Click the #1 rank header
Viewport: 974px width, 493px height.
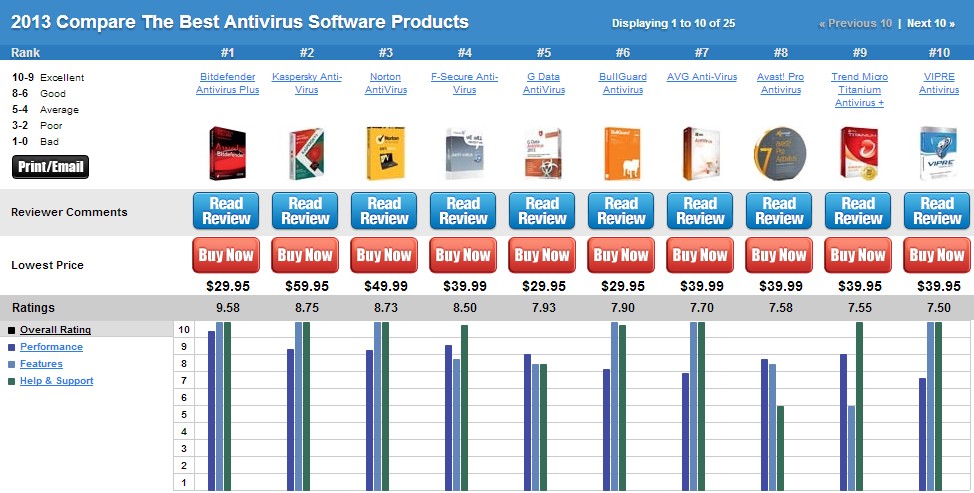(227, 53)
